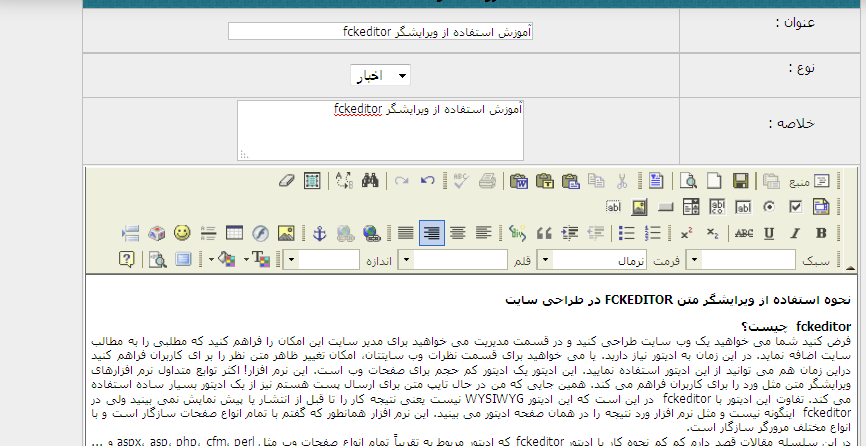Viewport: 866px width, 446px height.
Task: Click the About question mark icon
Action: (127, 259)
